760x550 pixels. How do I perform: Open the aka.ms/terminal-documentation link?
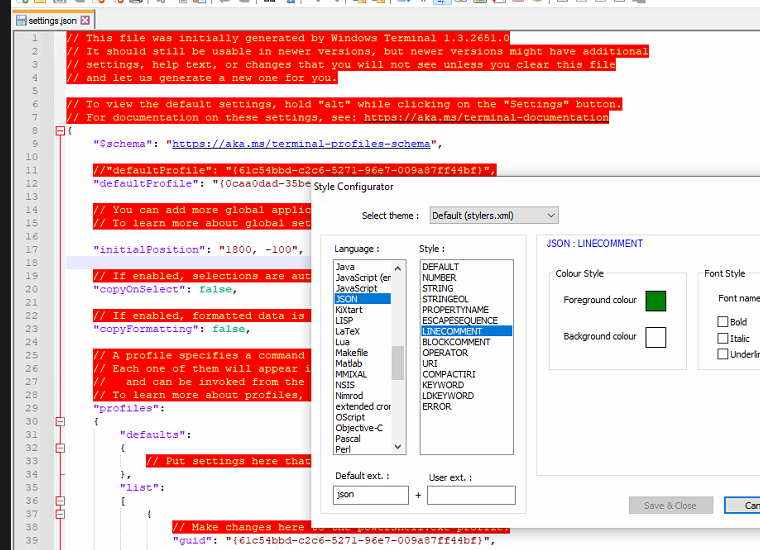486,117
